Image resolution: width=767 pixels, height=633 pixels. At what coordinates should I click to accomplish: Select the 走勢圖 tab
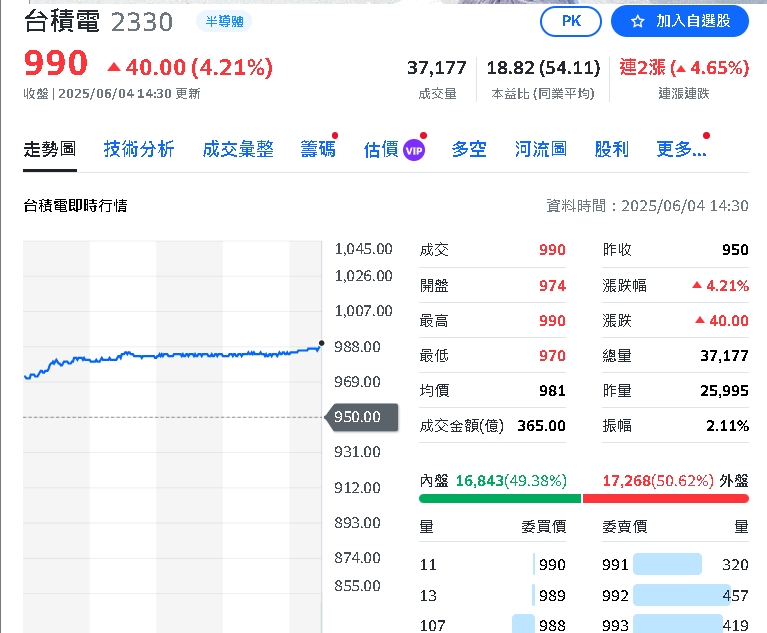pyautogui.click(x=50, y=149)
